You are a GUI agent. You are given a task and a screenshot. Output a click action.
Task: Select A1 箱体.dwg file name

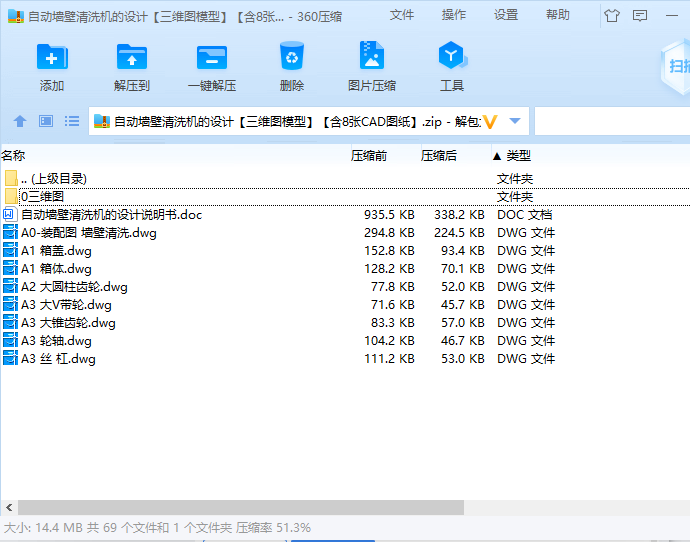point(56,269)
